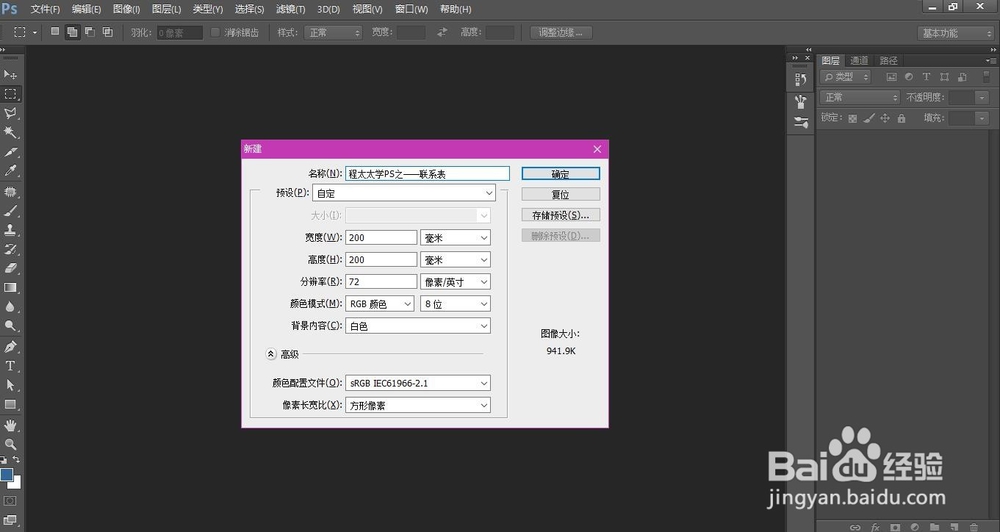Screen dimensions: 1000x532
Task: Select the Hand tool
Action: 10,425
